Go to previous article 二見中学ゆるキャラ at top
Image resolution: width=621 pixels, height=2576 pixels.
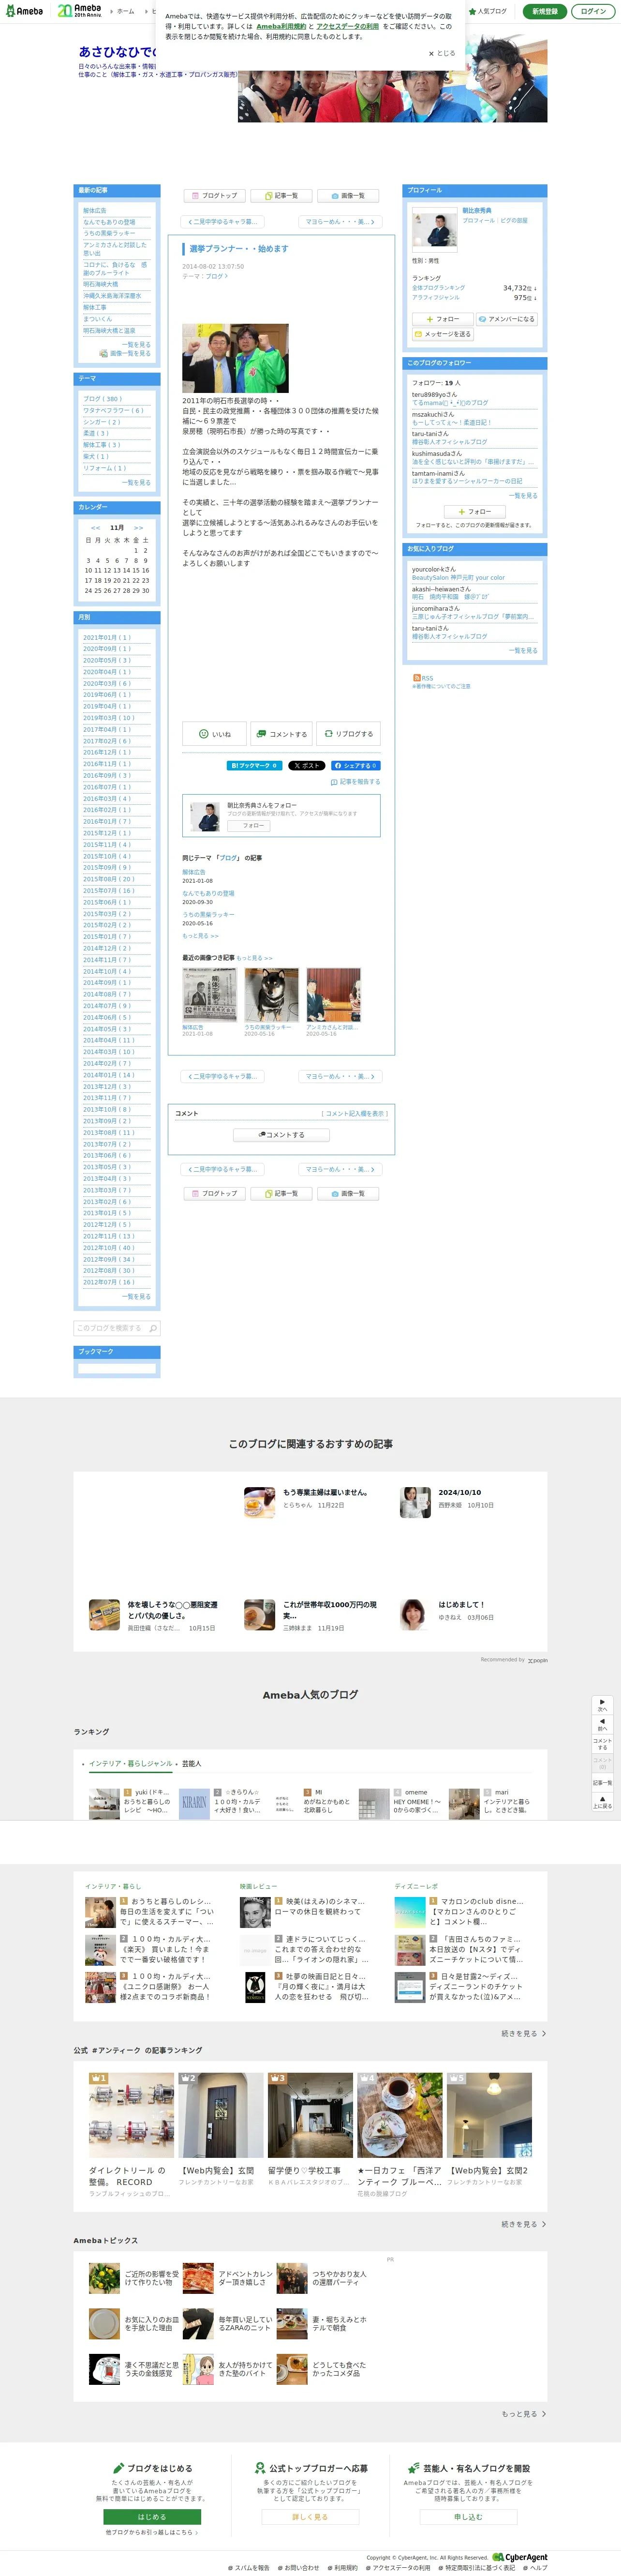pyautogui.click(x=223, y=222)
